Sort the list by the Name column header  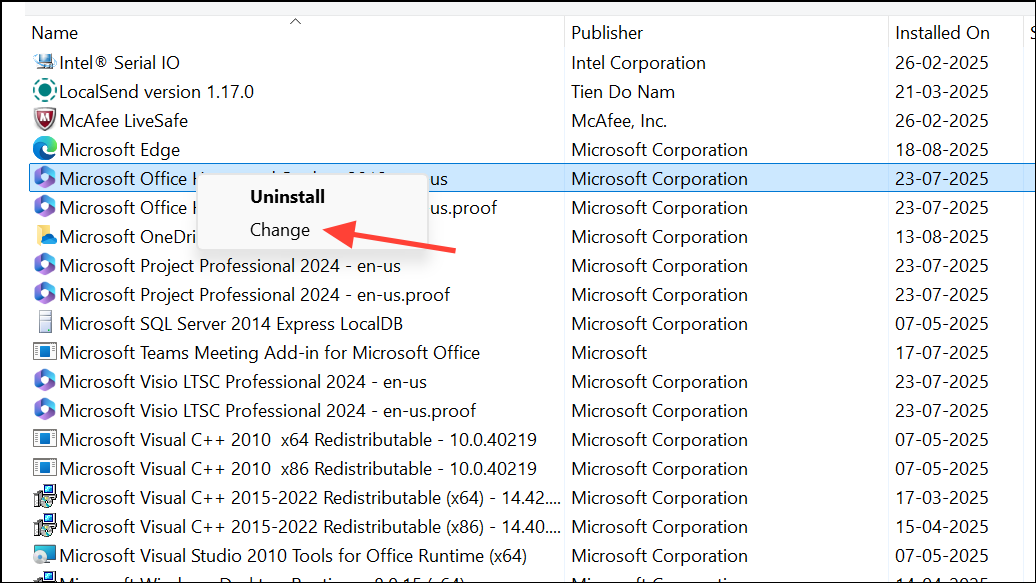pyautogui.click(x=55, y=33)
